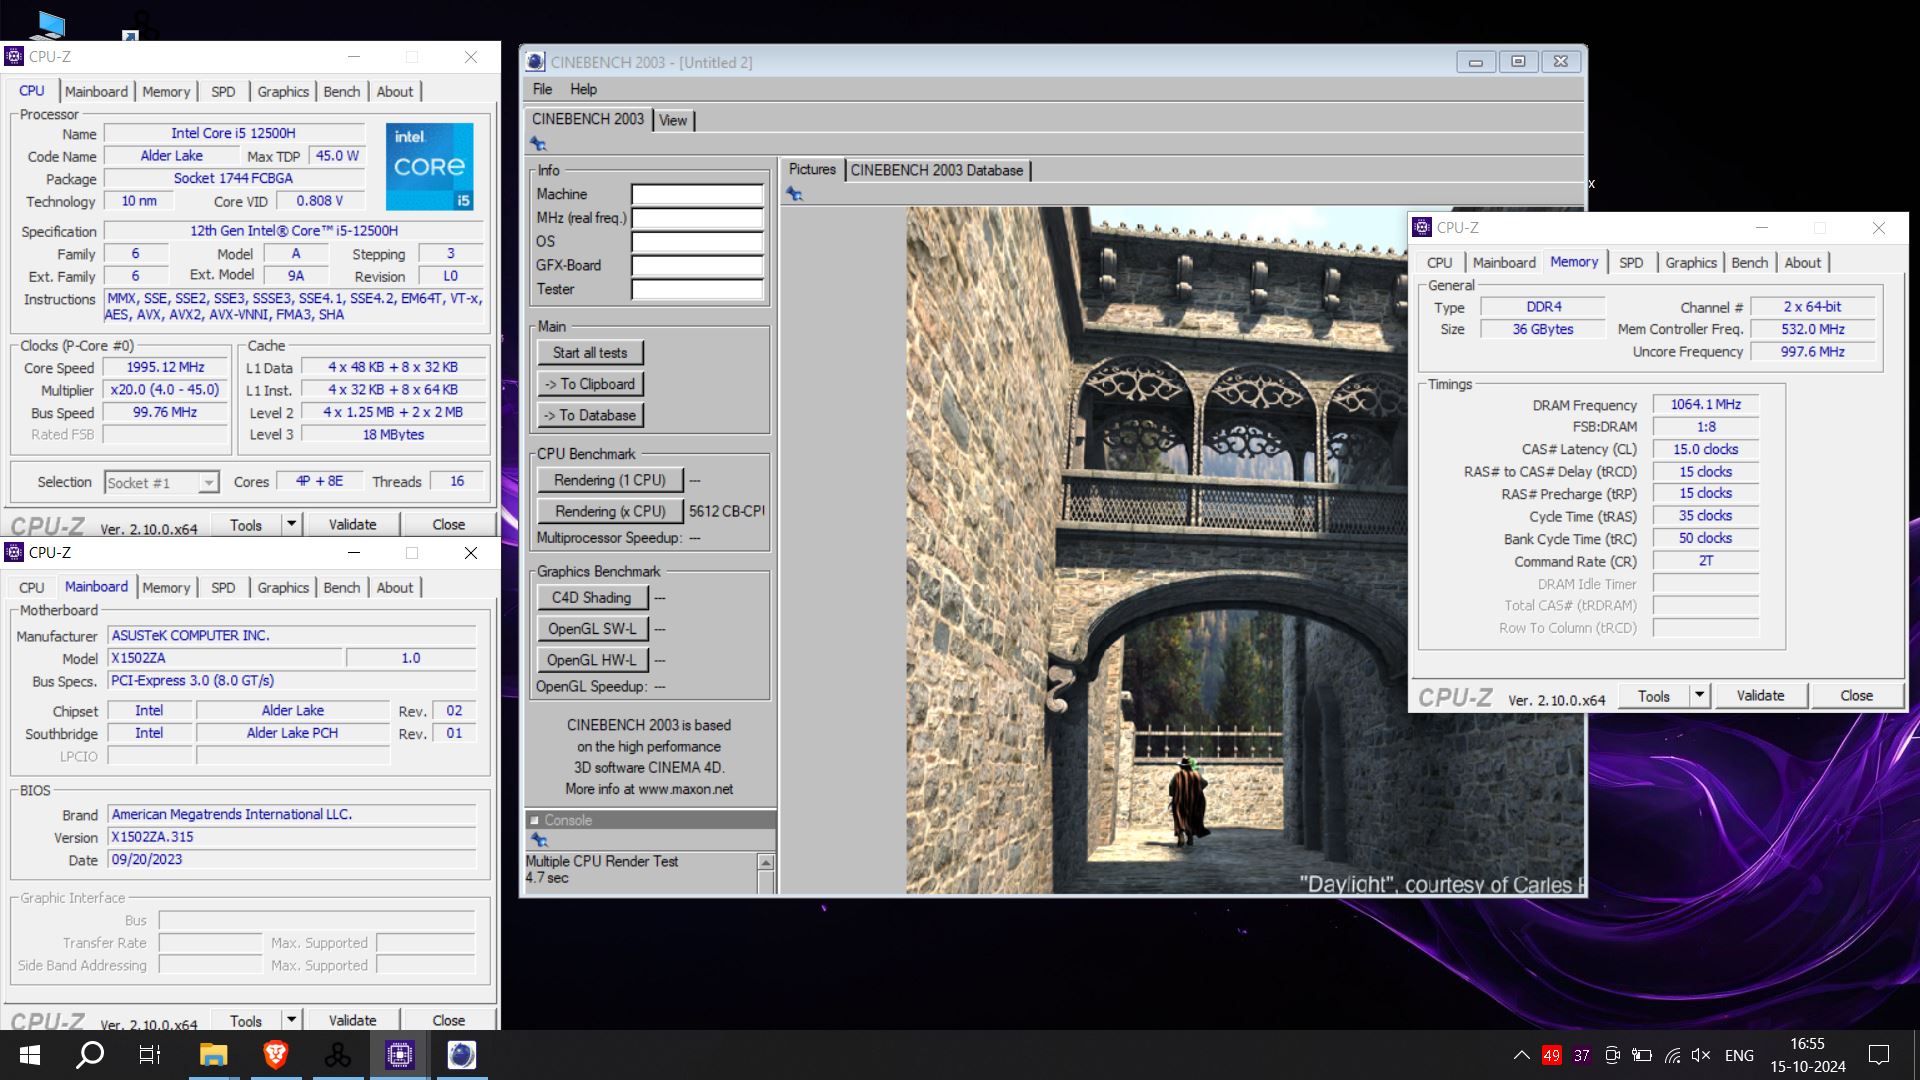Open Memory tab in top-left CPU-Z

166,91
